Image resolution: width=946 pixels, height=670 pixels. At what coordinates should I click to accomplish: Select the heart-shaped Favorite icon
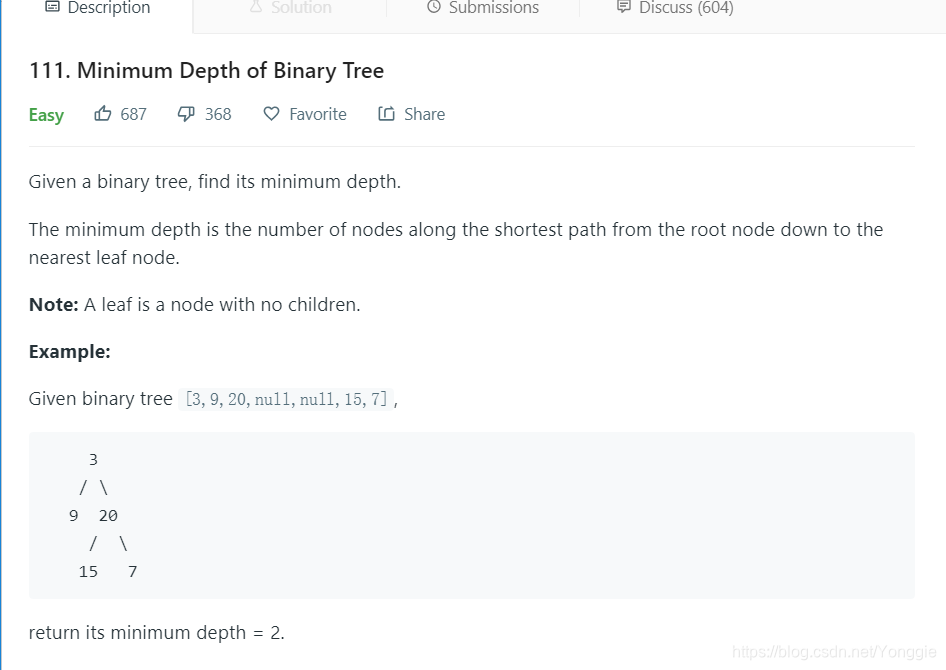point(271,113)
